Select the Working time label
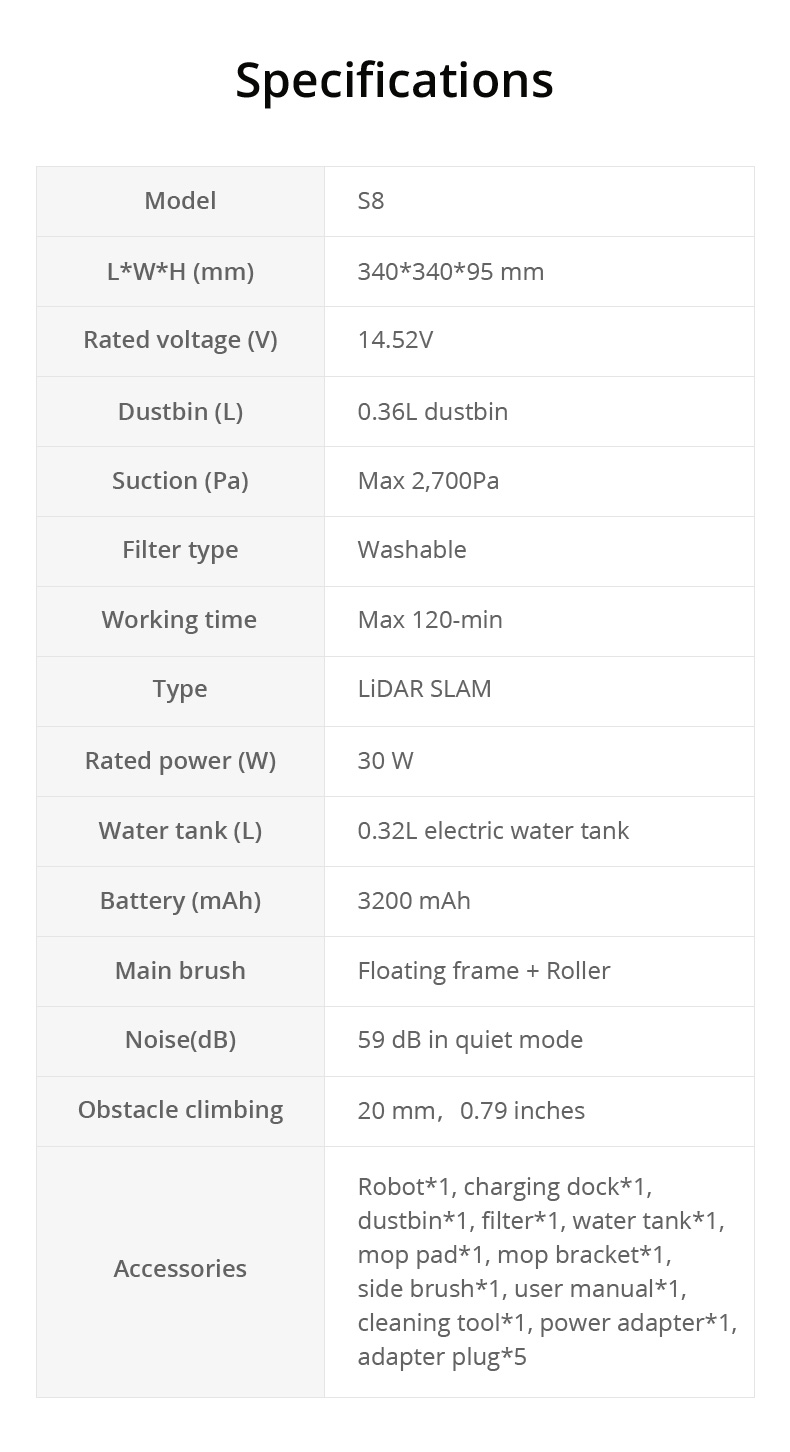 coord(179,620)
